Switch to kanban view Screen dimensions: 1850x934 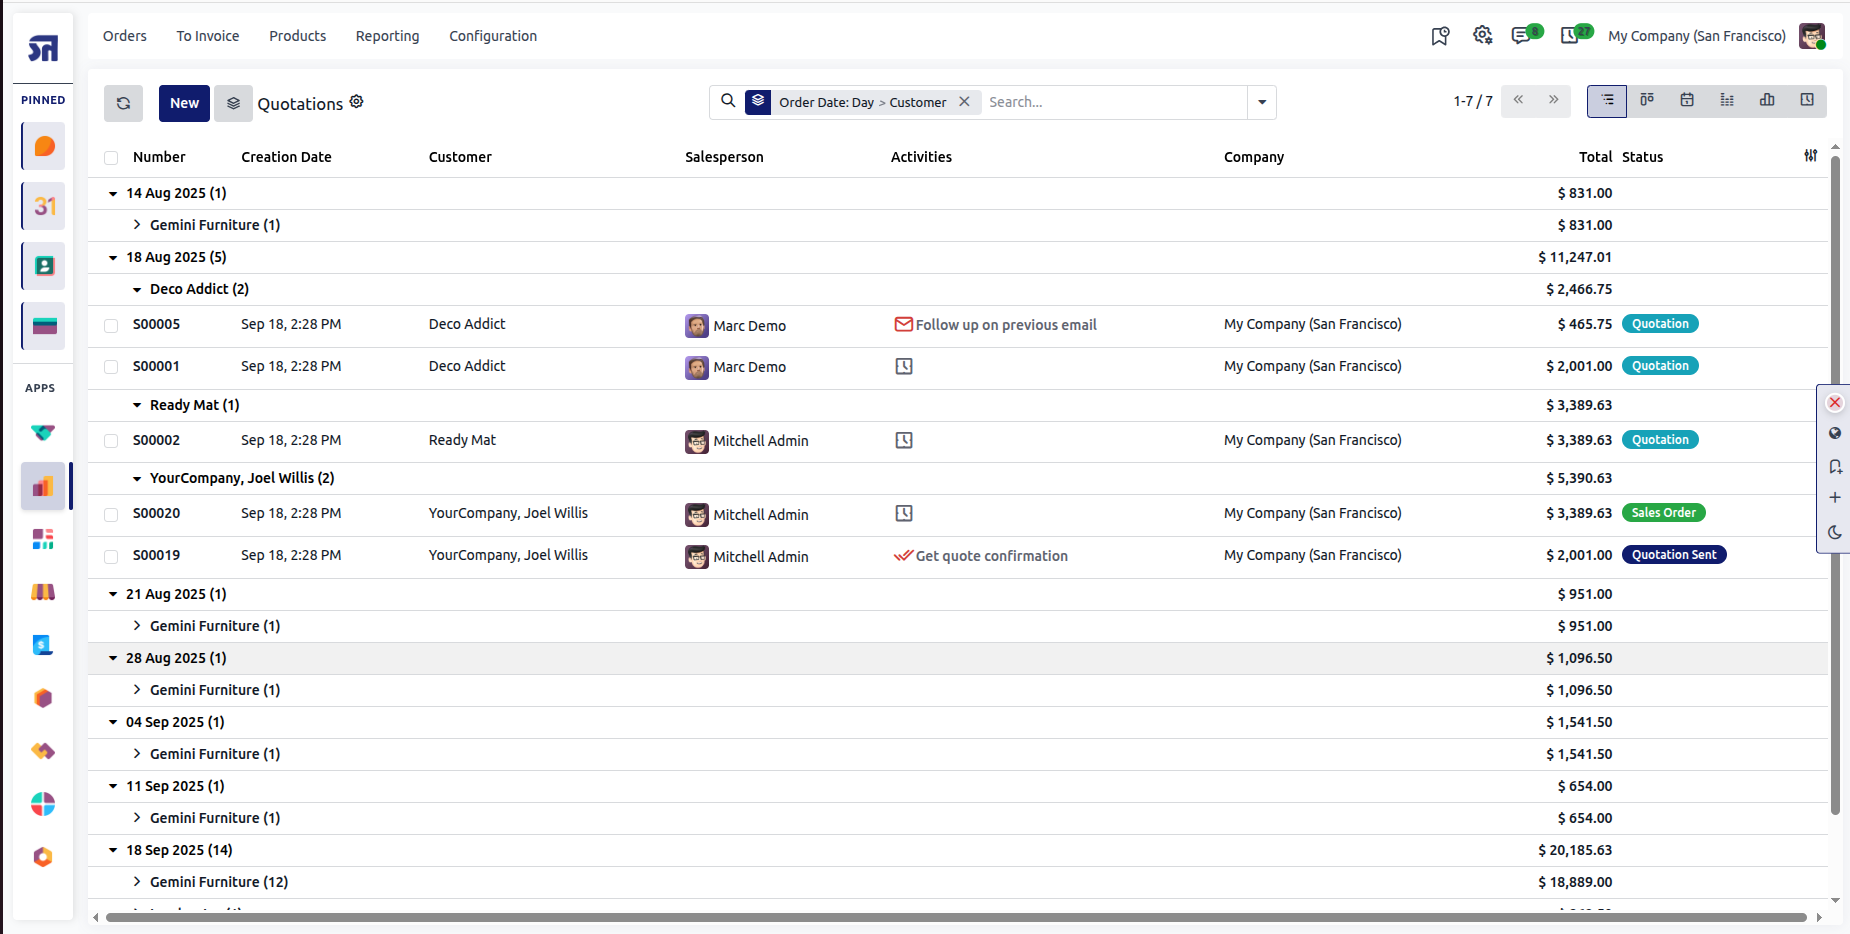(1647, 101)
